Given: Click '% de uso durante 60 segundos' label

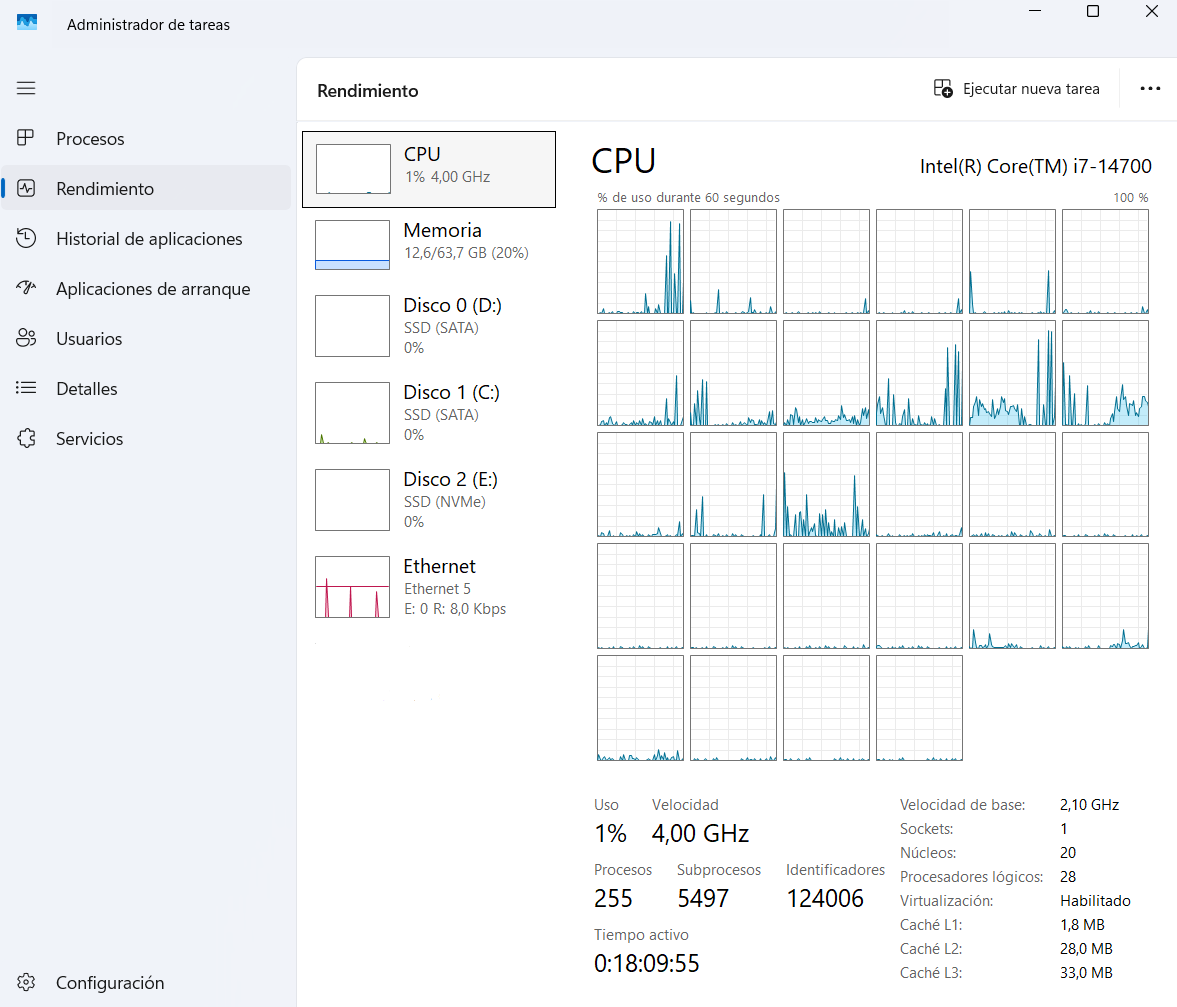Looking at the screenshot, I should tap(688, 197).
